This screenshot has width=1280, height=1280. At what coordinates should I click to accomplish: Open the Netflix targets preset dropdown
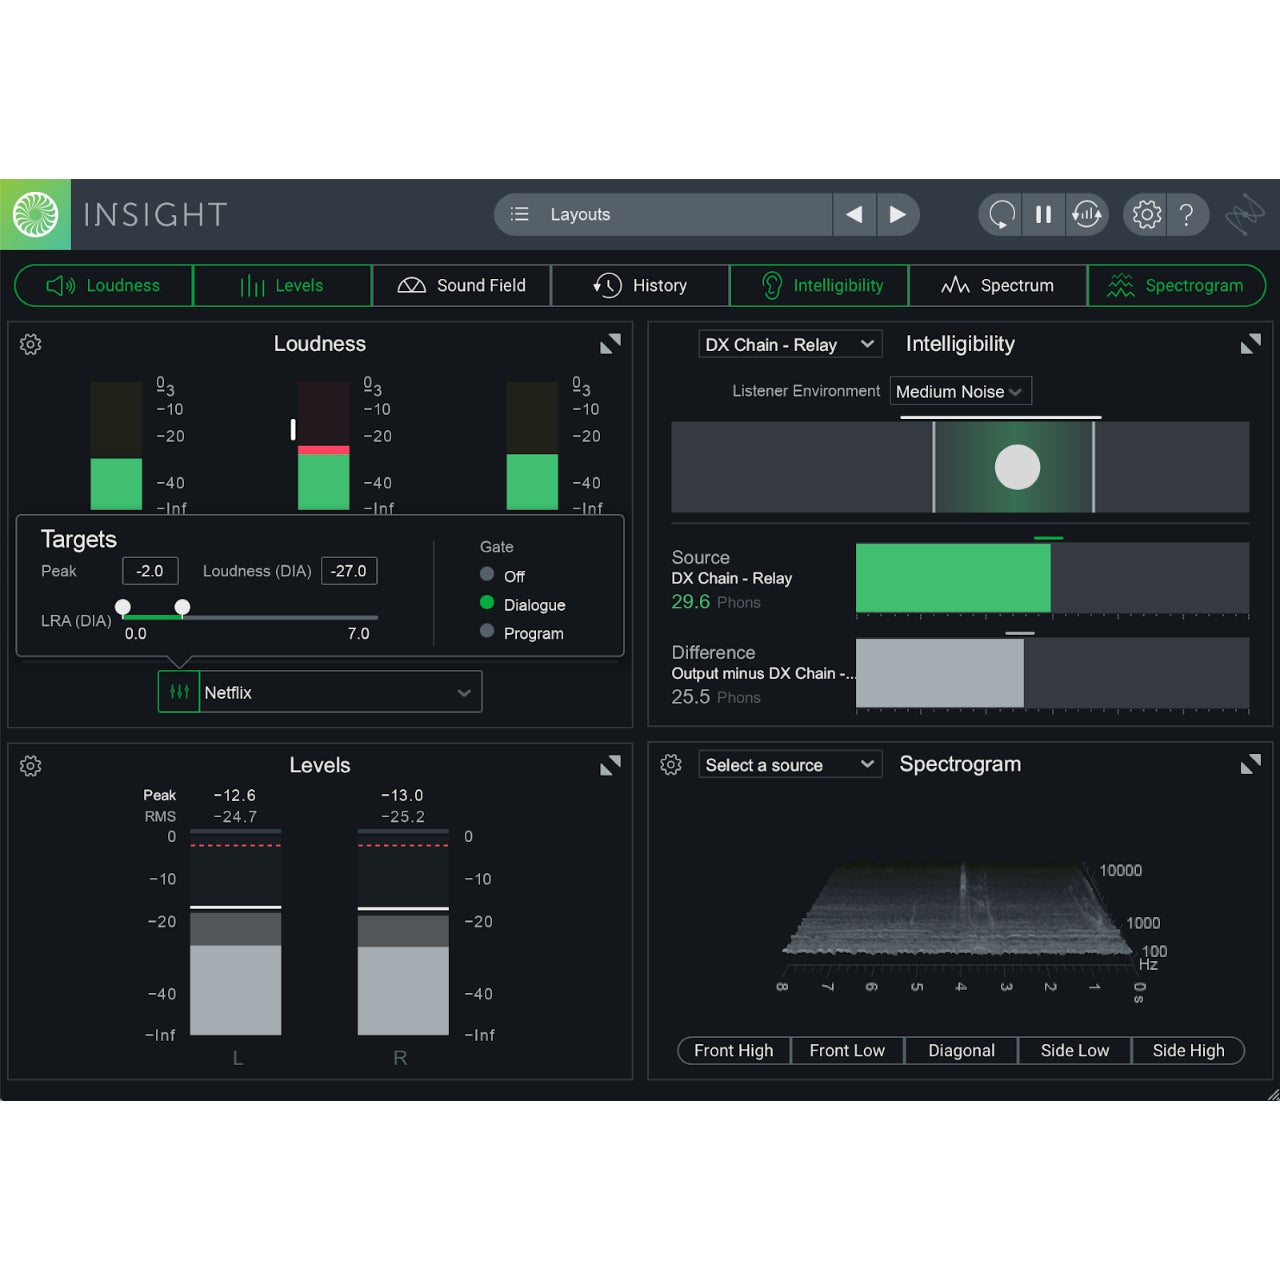click(x=340, y=692)
